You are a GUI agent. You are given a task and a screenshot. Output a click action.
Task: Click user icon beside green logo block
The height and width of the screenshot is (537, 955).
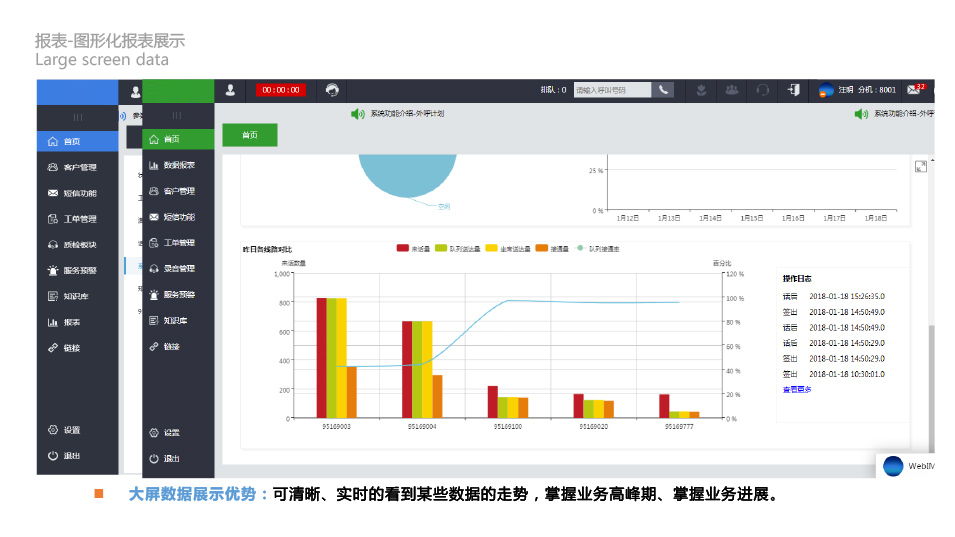tap(230, 90)
